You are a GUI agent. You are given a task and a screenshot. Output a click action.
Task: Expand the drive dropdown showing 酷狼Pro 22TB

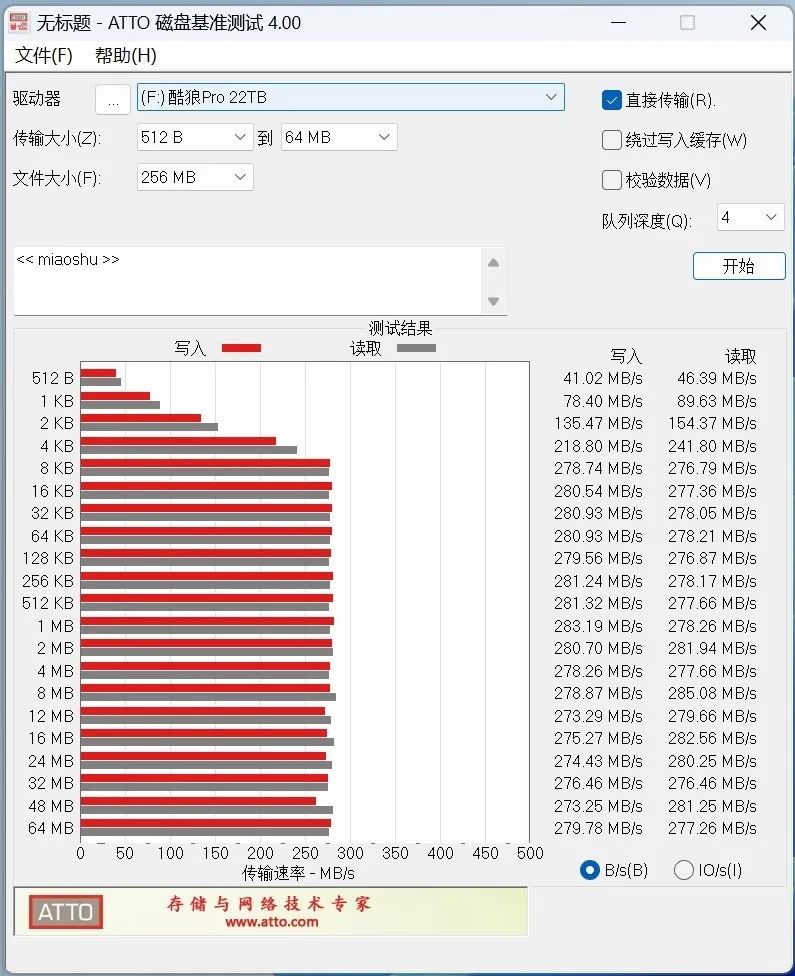pos(350,97)
